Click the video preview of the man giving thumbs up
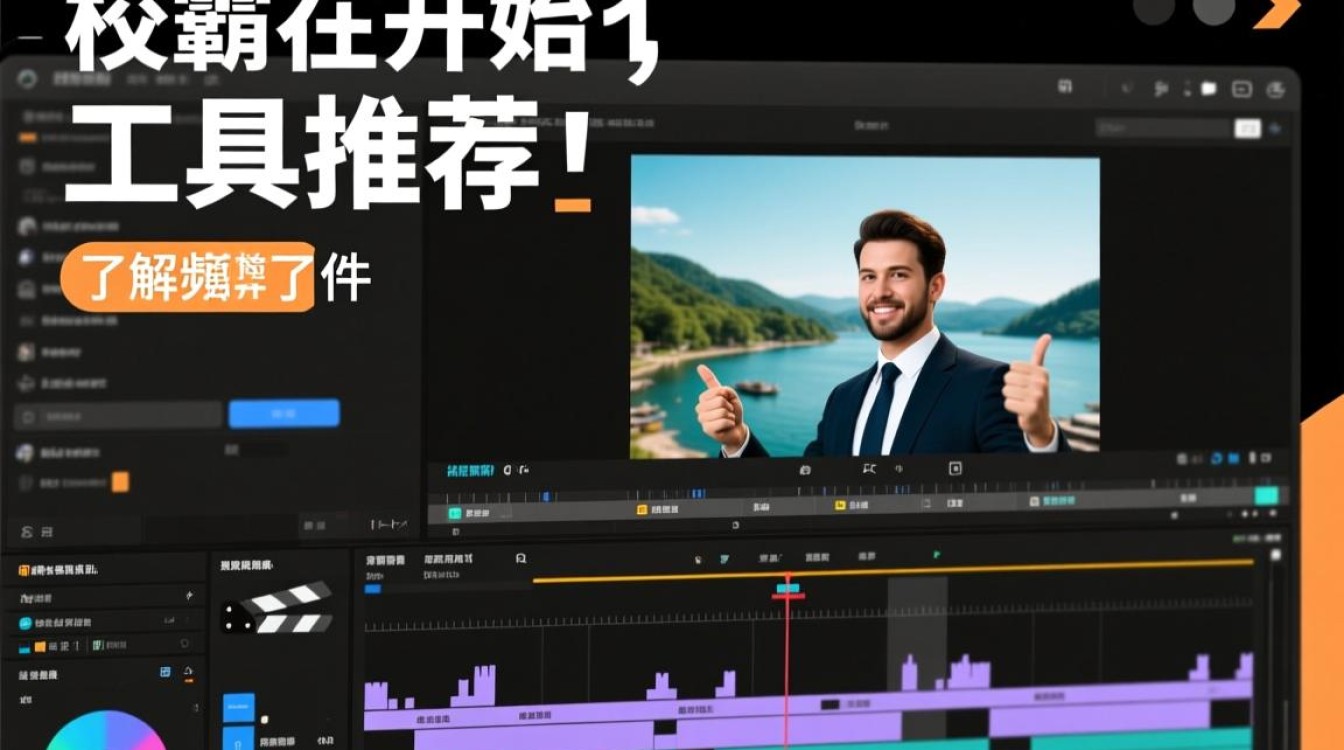1344x750 pixels. 865,306
